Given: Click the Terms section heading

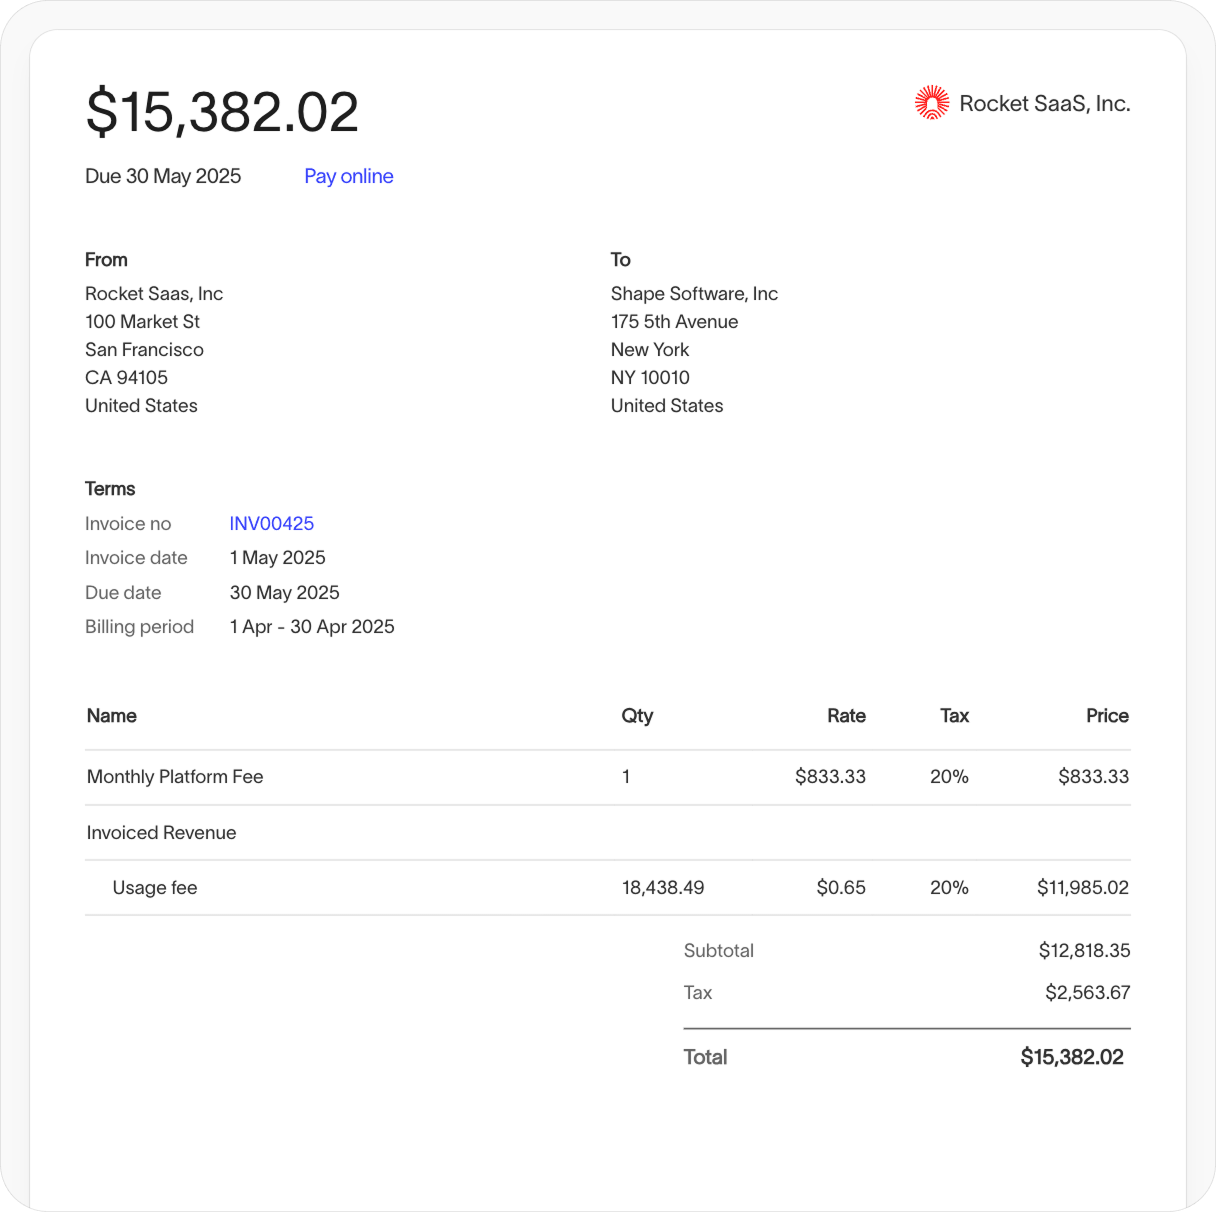Looking at the screenshot, I should point(110,489).
